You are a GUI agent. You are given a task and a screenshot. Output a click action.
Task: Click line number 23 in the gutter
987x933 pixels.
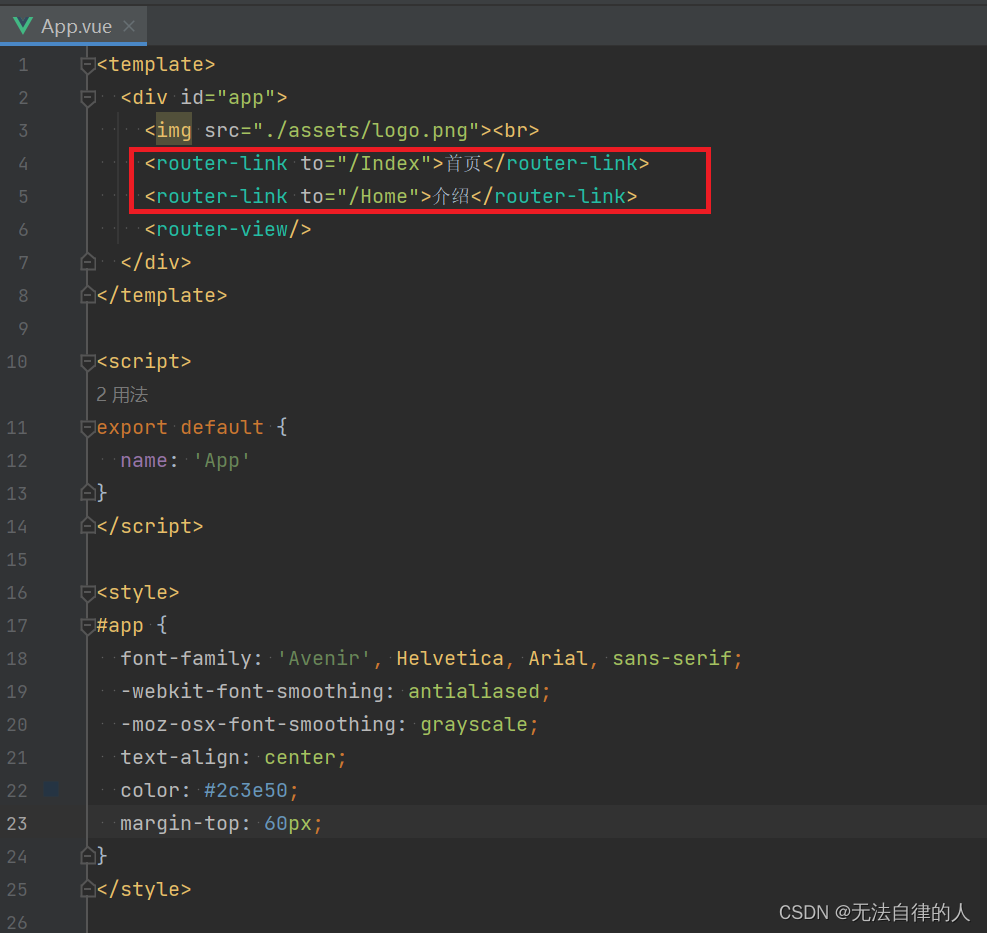point(17,823)
